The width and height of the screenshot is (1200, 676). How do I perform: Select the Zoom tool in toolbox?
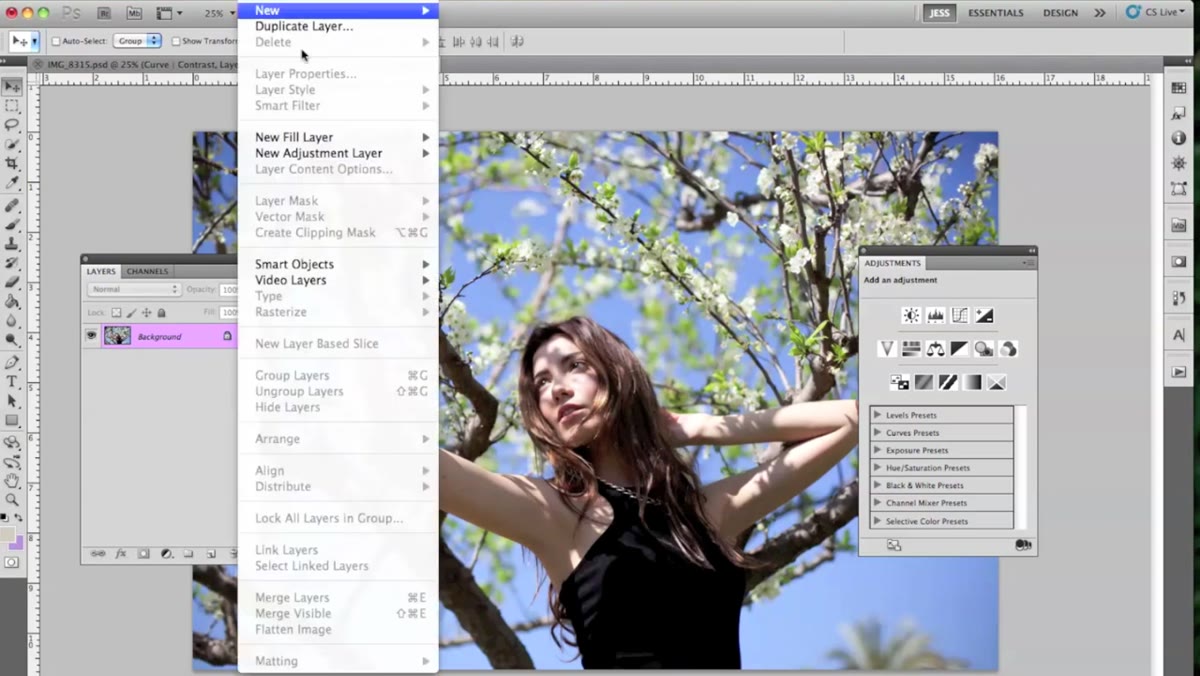pyautogui.click(x=12, y=499)
